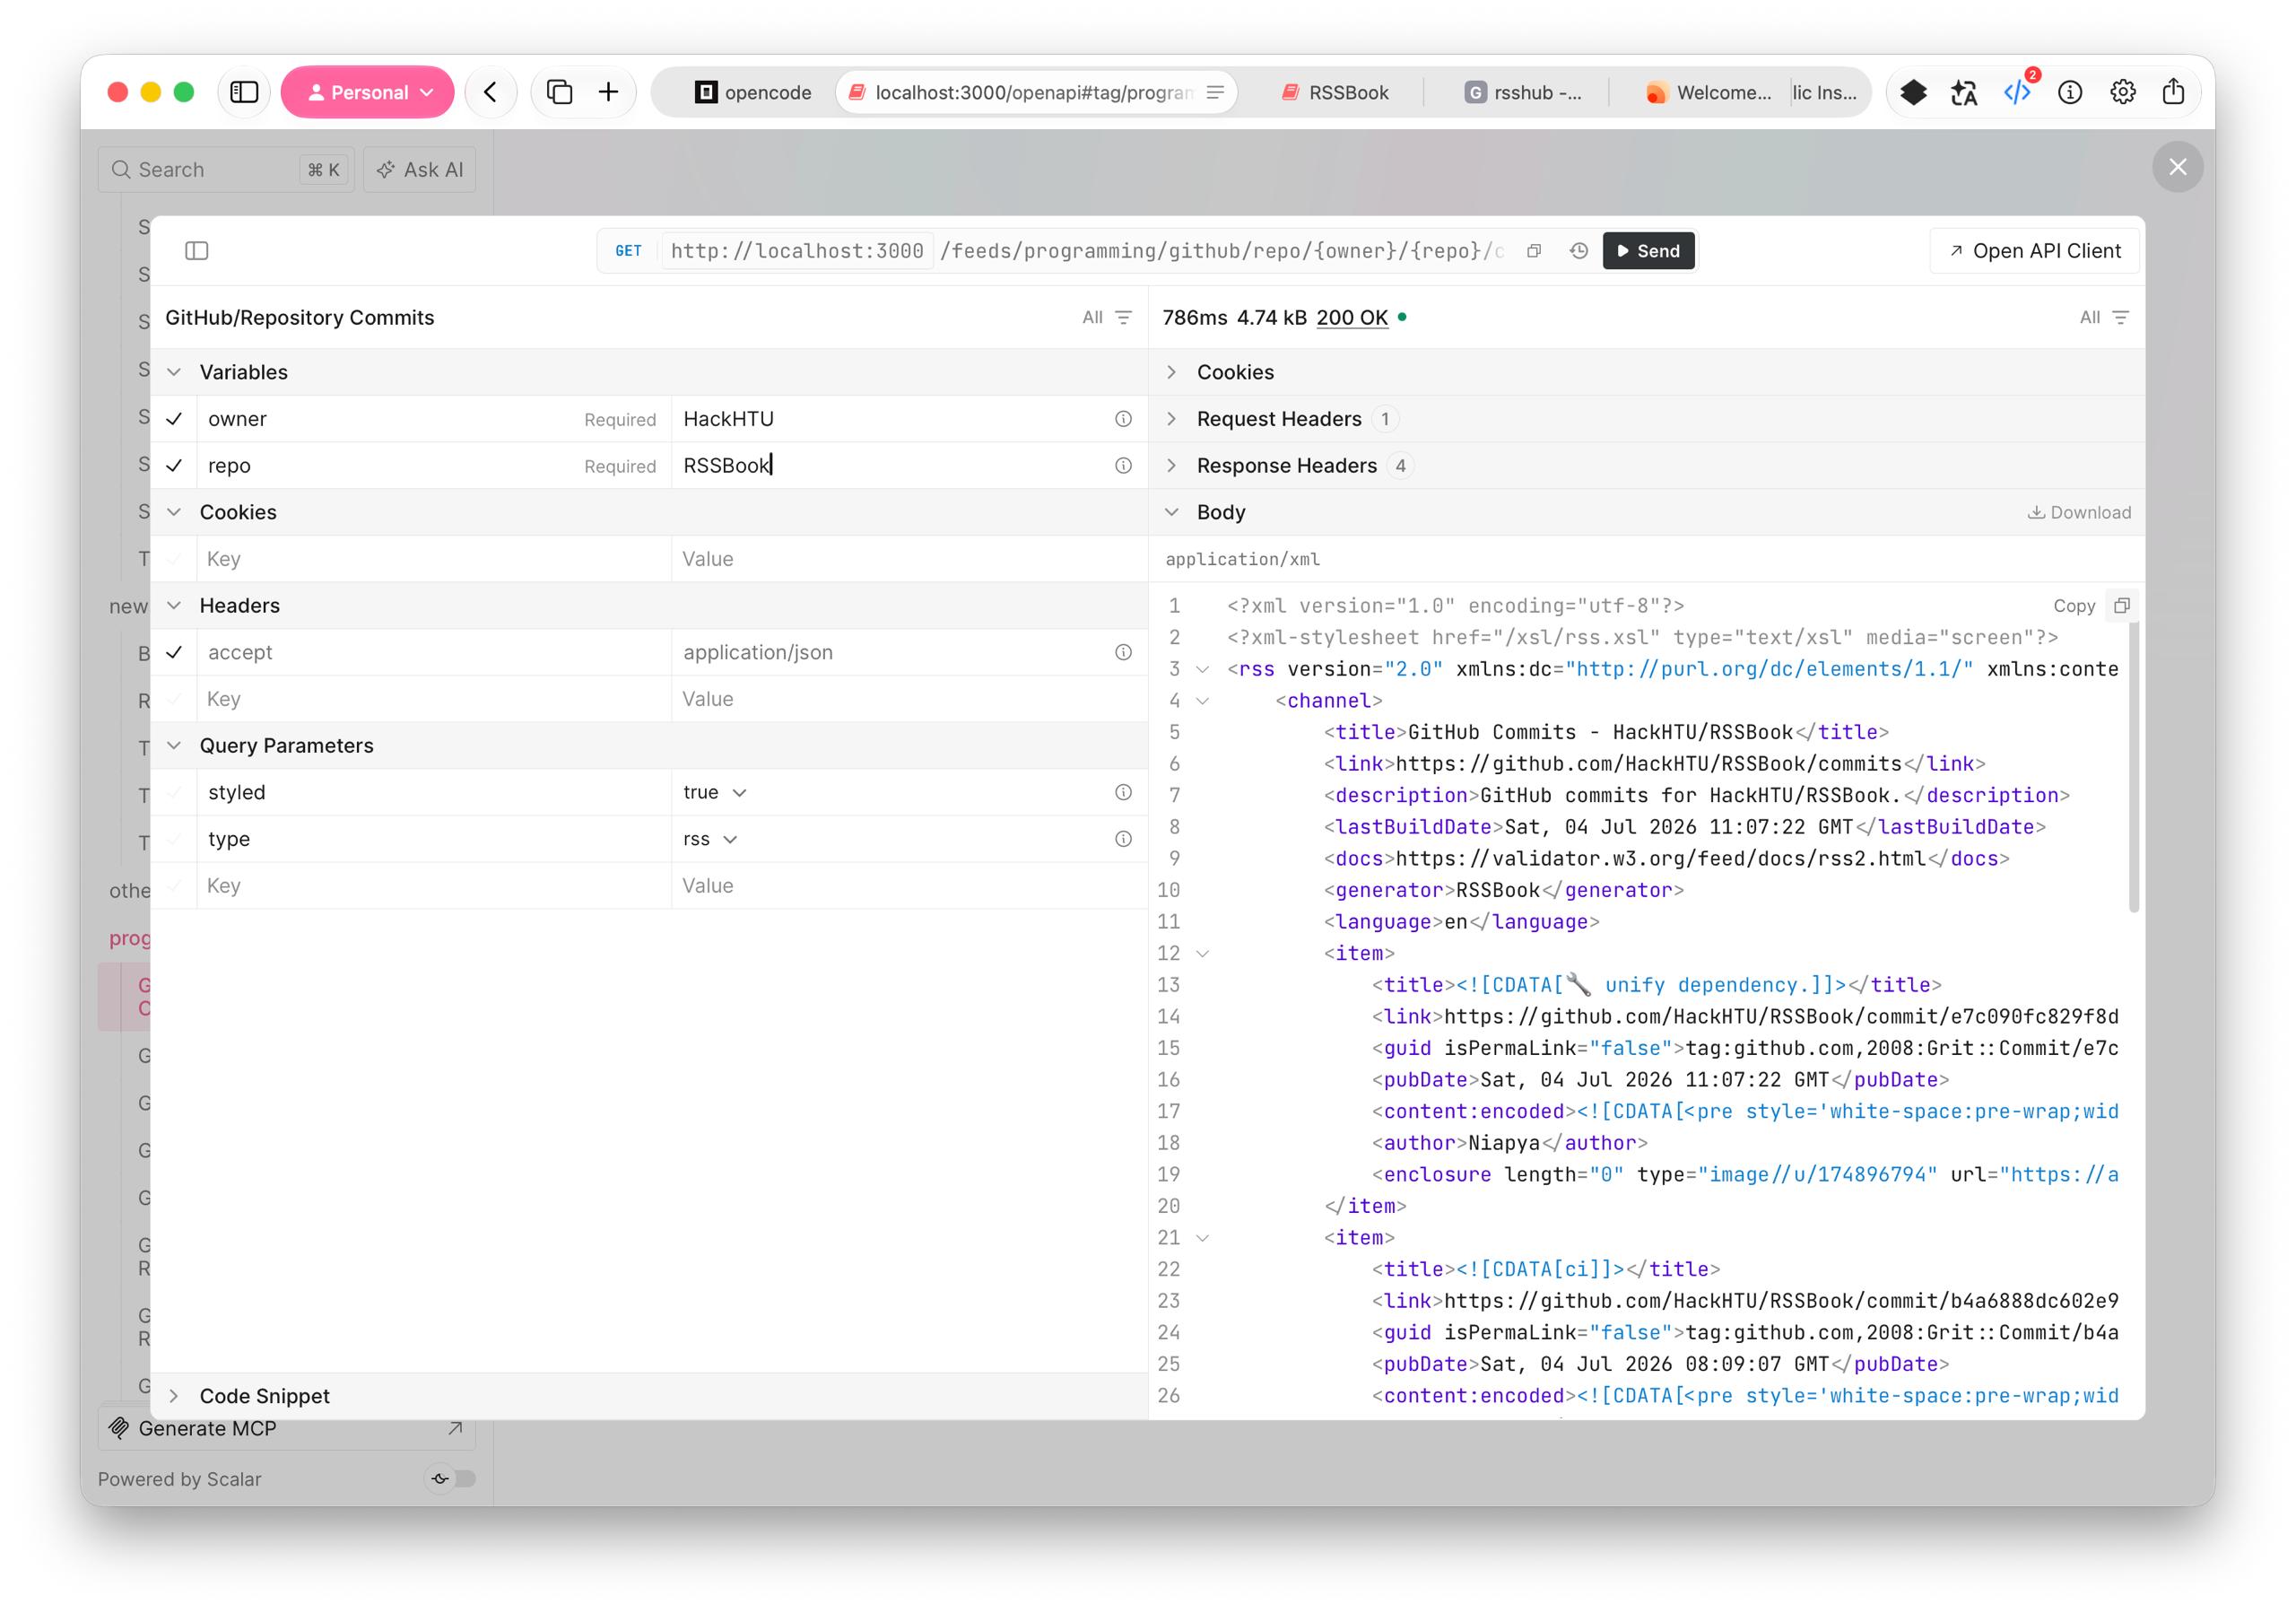Click the Copy label above XML response
The width and height of the screenshot is (2296, 1613).
2074,606
